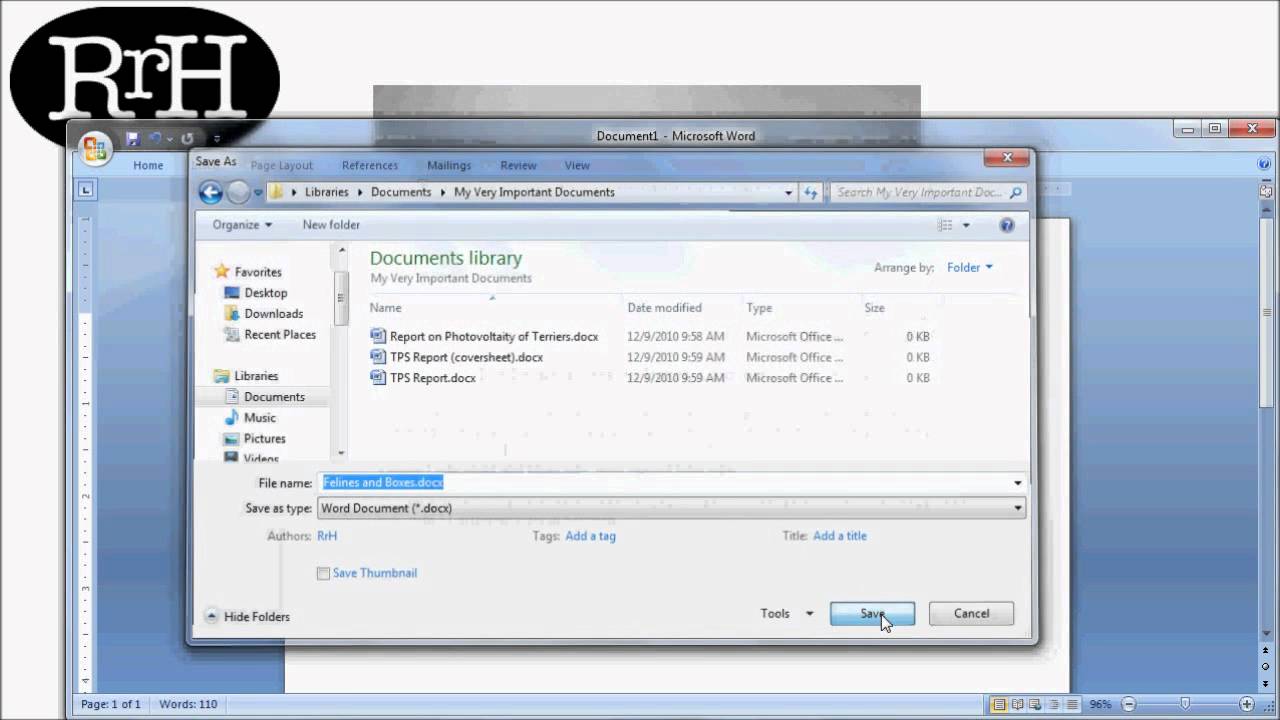Click the Save icon in Quick Access Toolbar
The width and height of the screenshot is (1280, 720).
tap(132, 139)
